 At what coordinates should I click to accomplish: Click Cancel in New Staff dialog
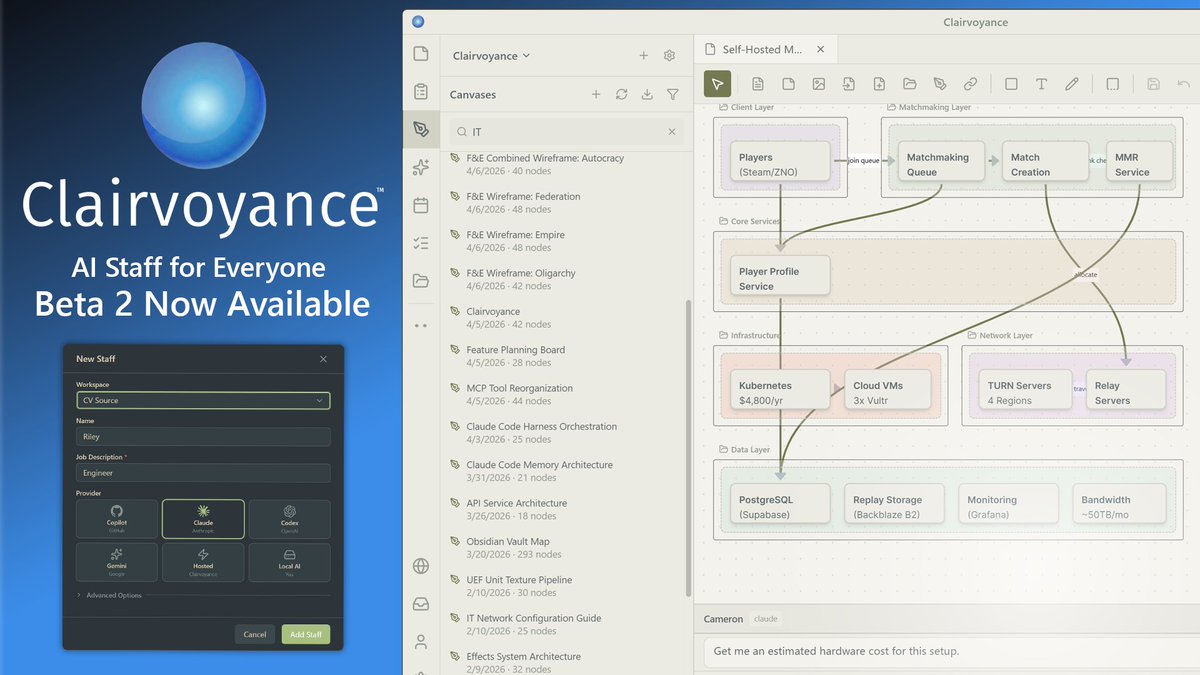pyautogui.click(x=255, y=634)
